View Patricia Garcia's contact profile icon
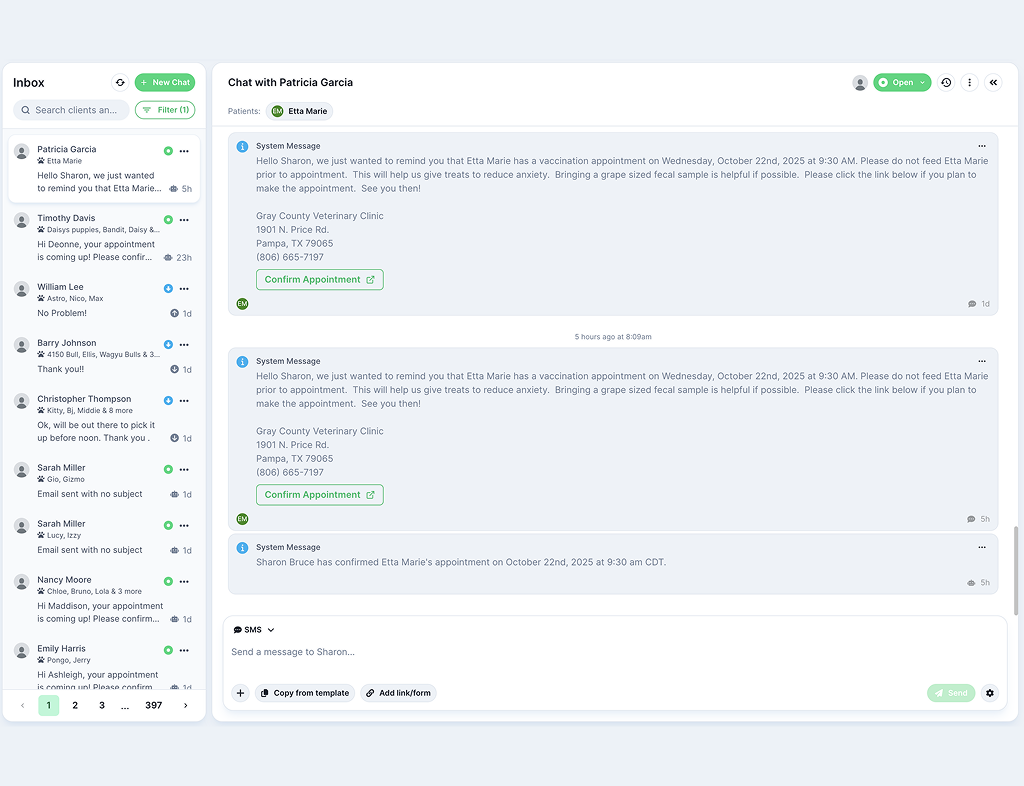 coord(860,83)
